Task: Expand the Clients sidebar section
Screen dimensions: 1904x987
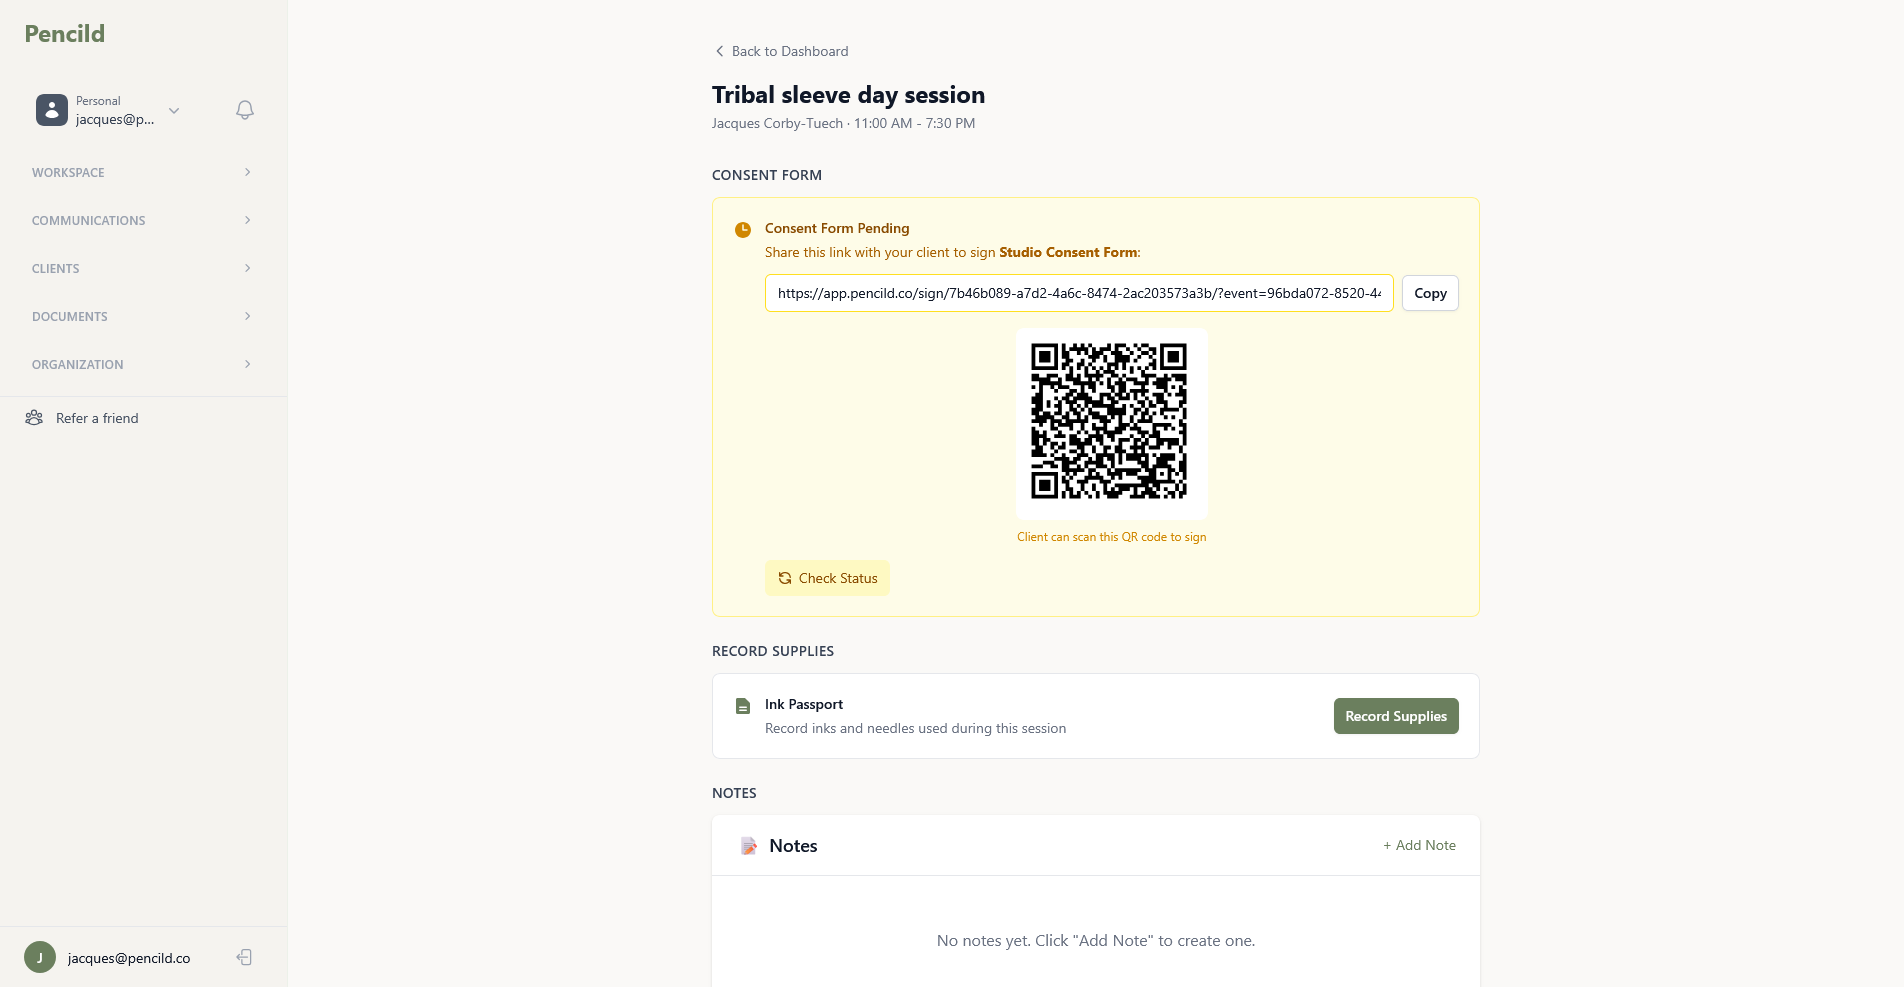Action: click(141, 269)
